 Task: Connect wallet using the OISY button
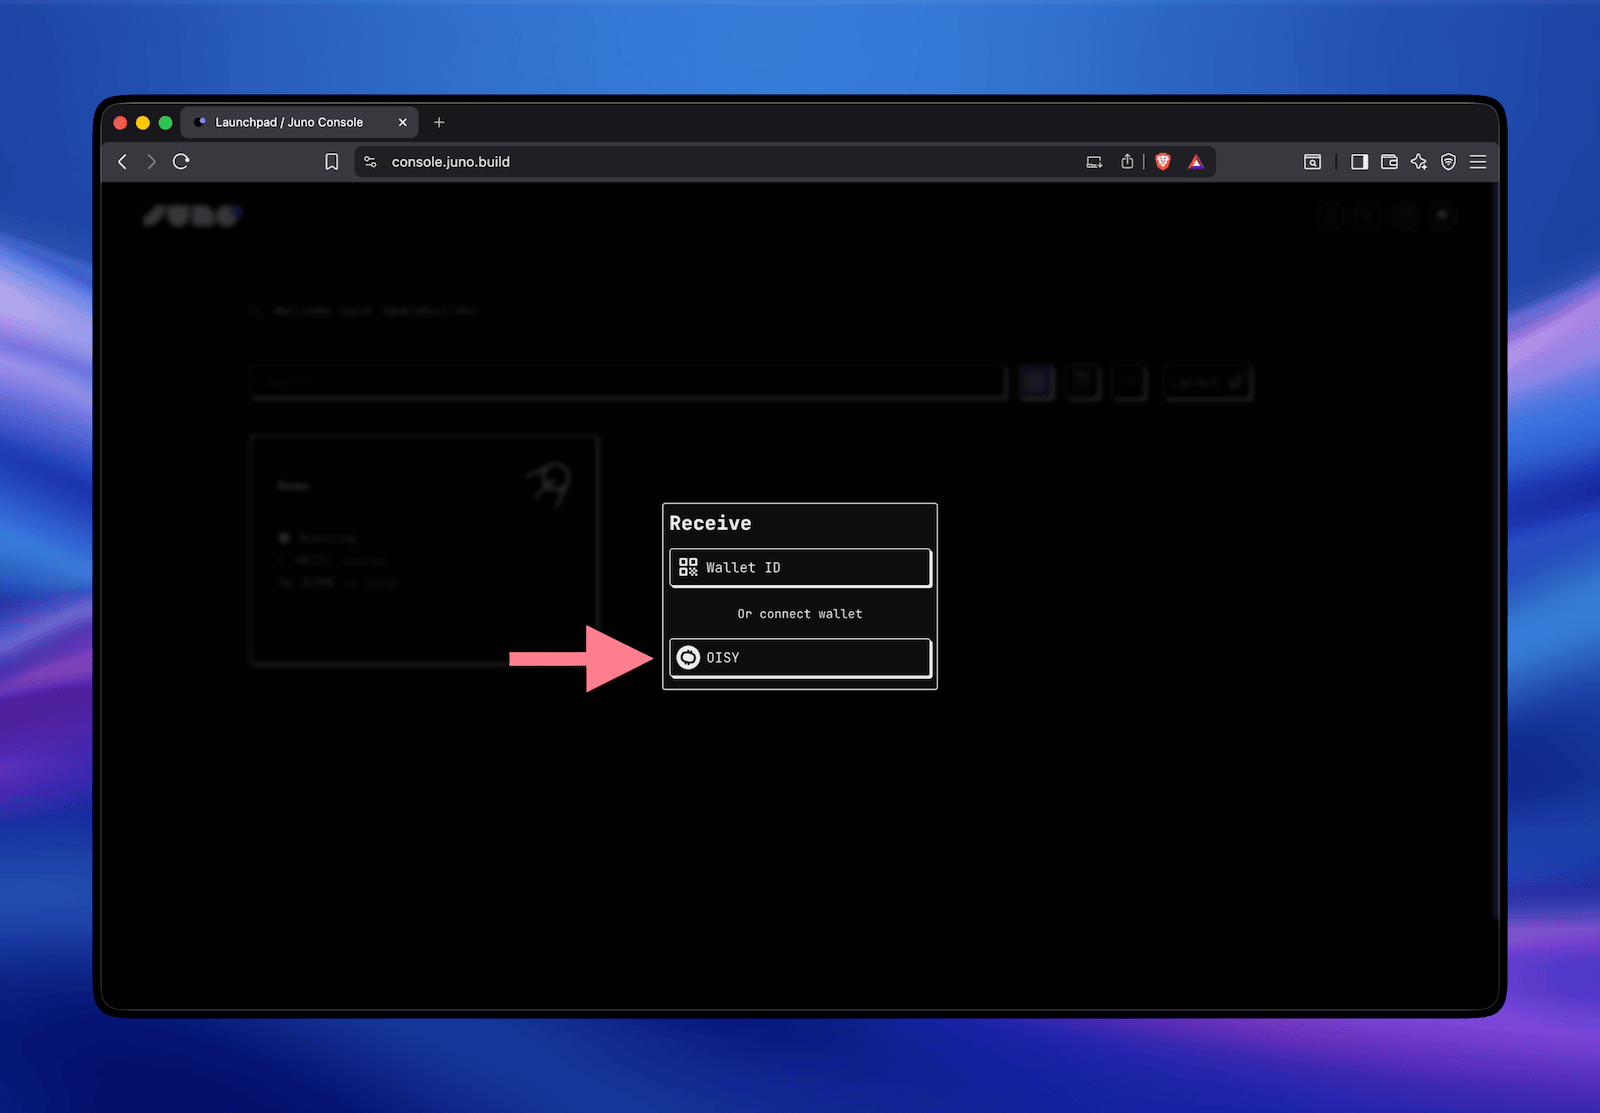[799, 657]
